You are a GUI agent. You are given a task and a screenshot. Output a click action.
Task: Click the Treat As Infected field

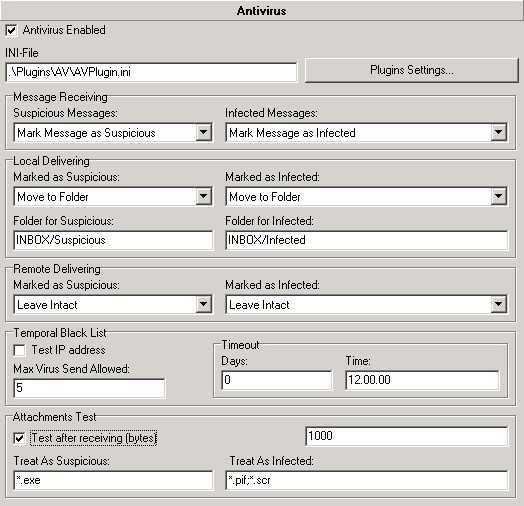pyautogui.click(x=367, y=480)
